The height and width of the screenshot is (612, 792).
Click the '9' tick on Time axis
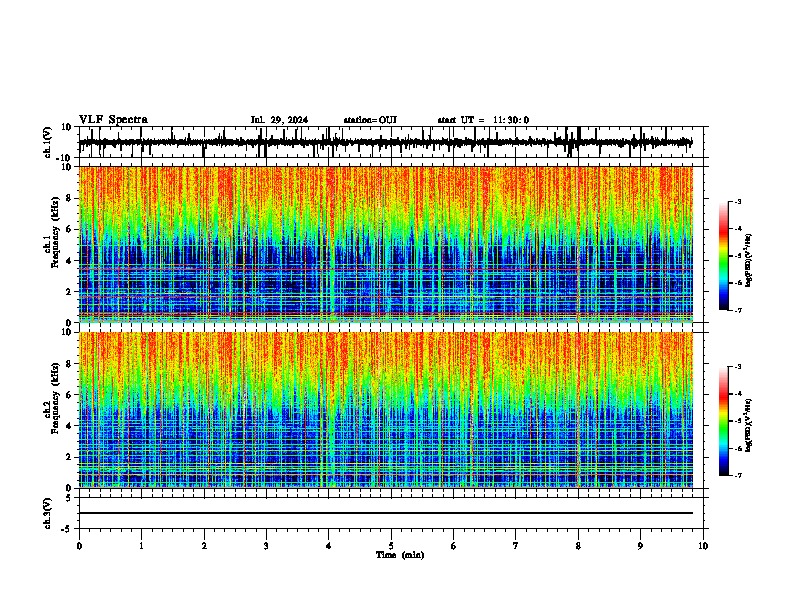(x=640, y=546)
